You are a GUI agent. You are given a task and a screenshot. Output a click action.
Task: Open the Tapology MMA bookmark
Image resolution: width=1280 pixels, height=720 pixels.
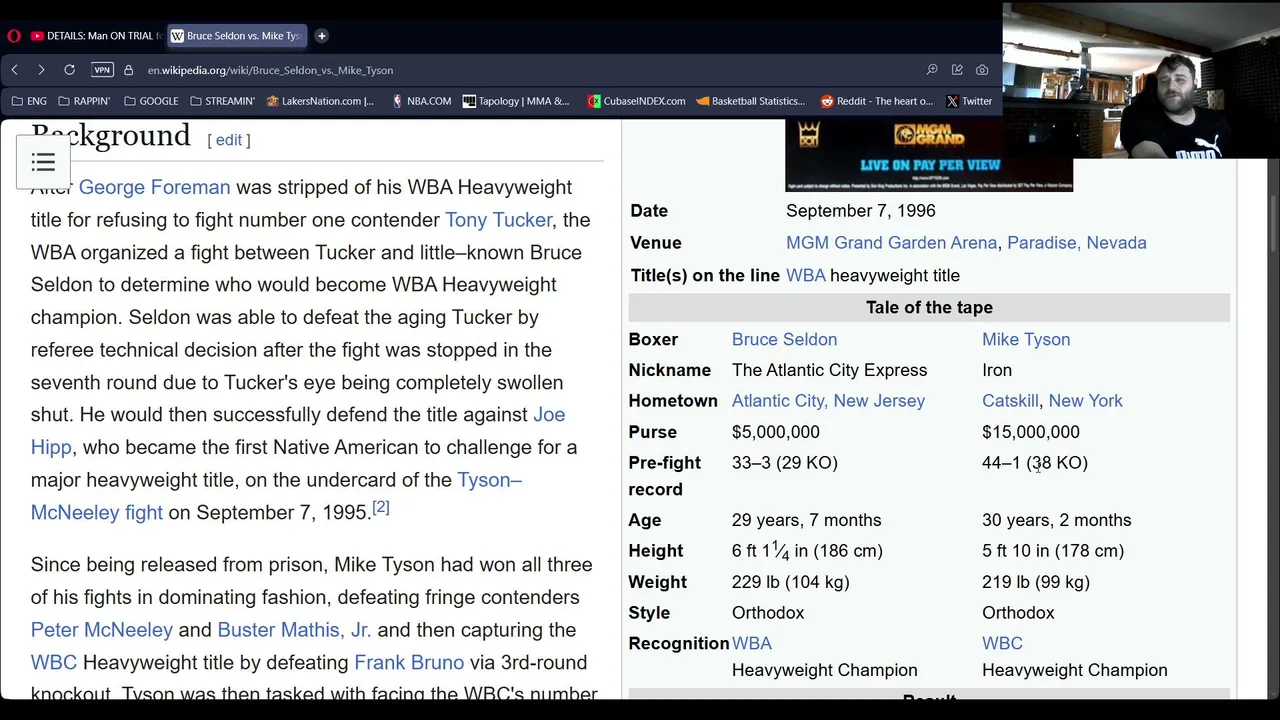[516, 101]
